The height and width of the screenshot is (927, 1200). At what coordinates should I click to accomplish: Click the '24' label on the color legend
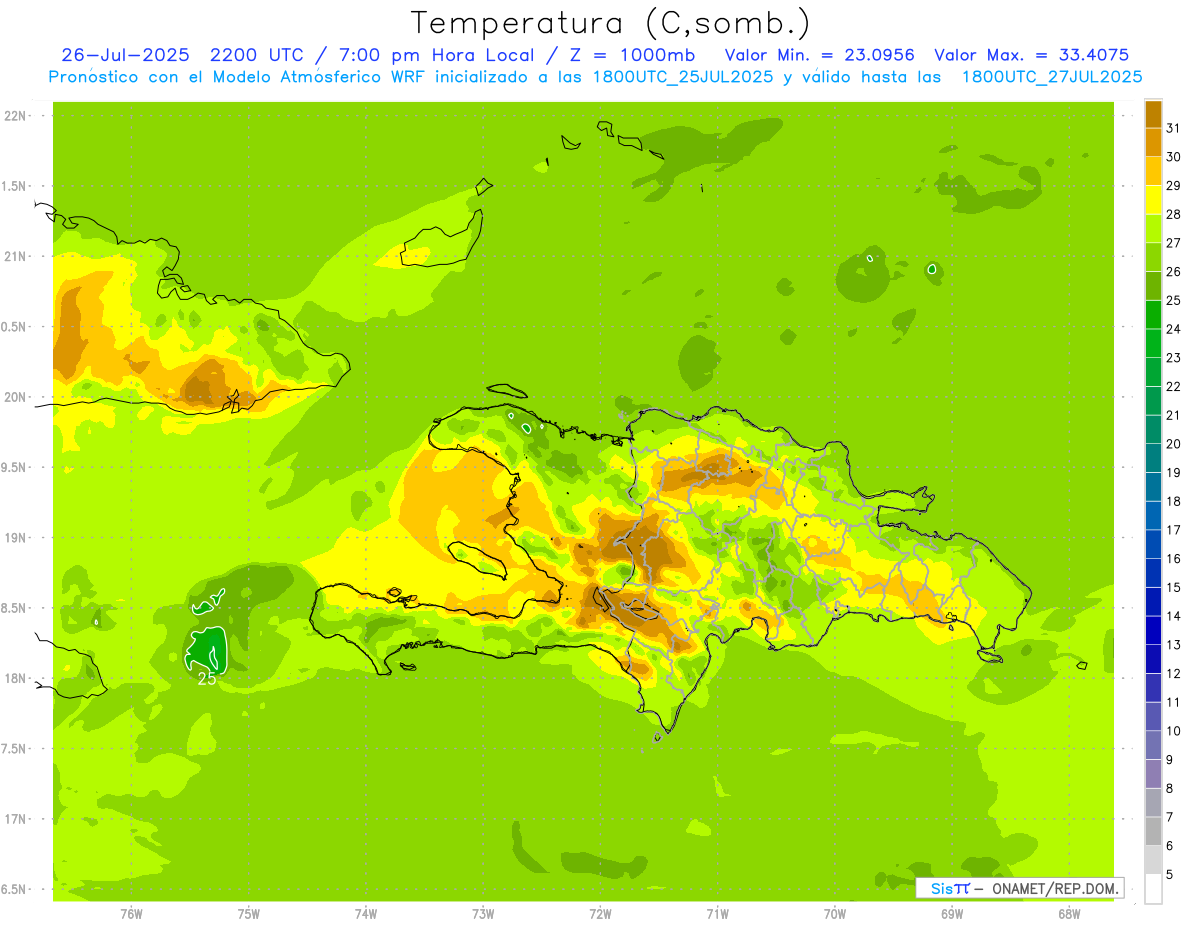[1173, 329]
